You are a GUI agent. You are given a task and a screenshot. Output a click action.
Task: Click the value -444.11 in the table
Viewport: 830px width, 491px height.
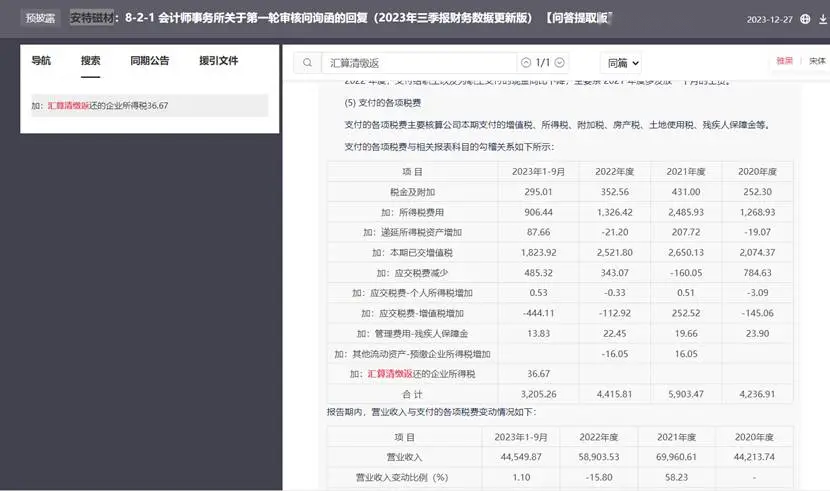pos(538,313)
